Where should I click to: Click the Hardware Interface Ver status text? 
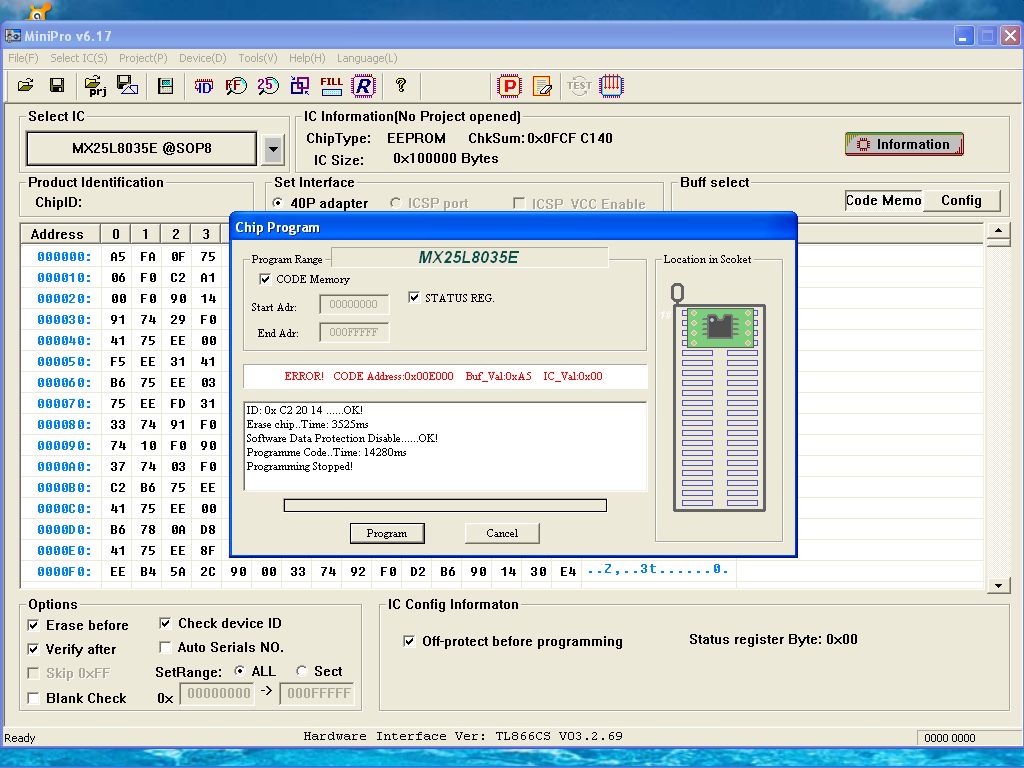pos(463,736)
